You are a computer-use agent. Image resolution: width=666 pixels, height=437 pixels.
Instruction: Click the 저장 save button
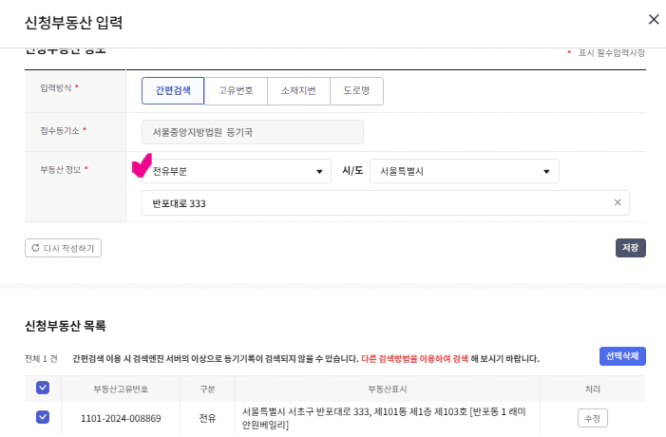[630, 248]
